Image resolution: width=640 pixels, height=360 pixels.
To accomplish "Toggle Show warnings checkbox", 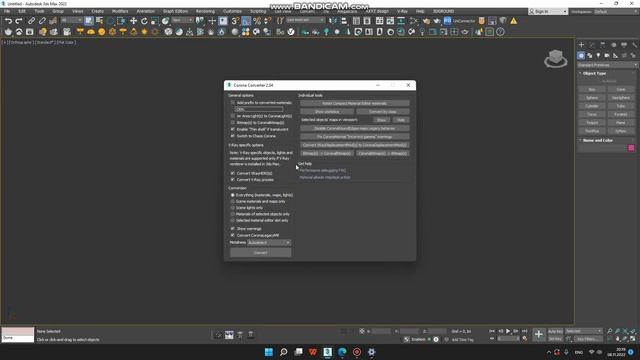I will [x=233, y=229].
